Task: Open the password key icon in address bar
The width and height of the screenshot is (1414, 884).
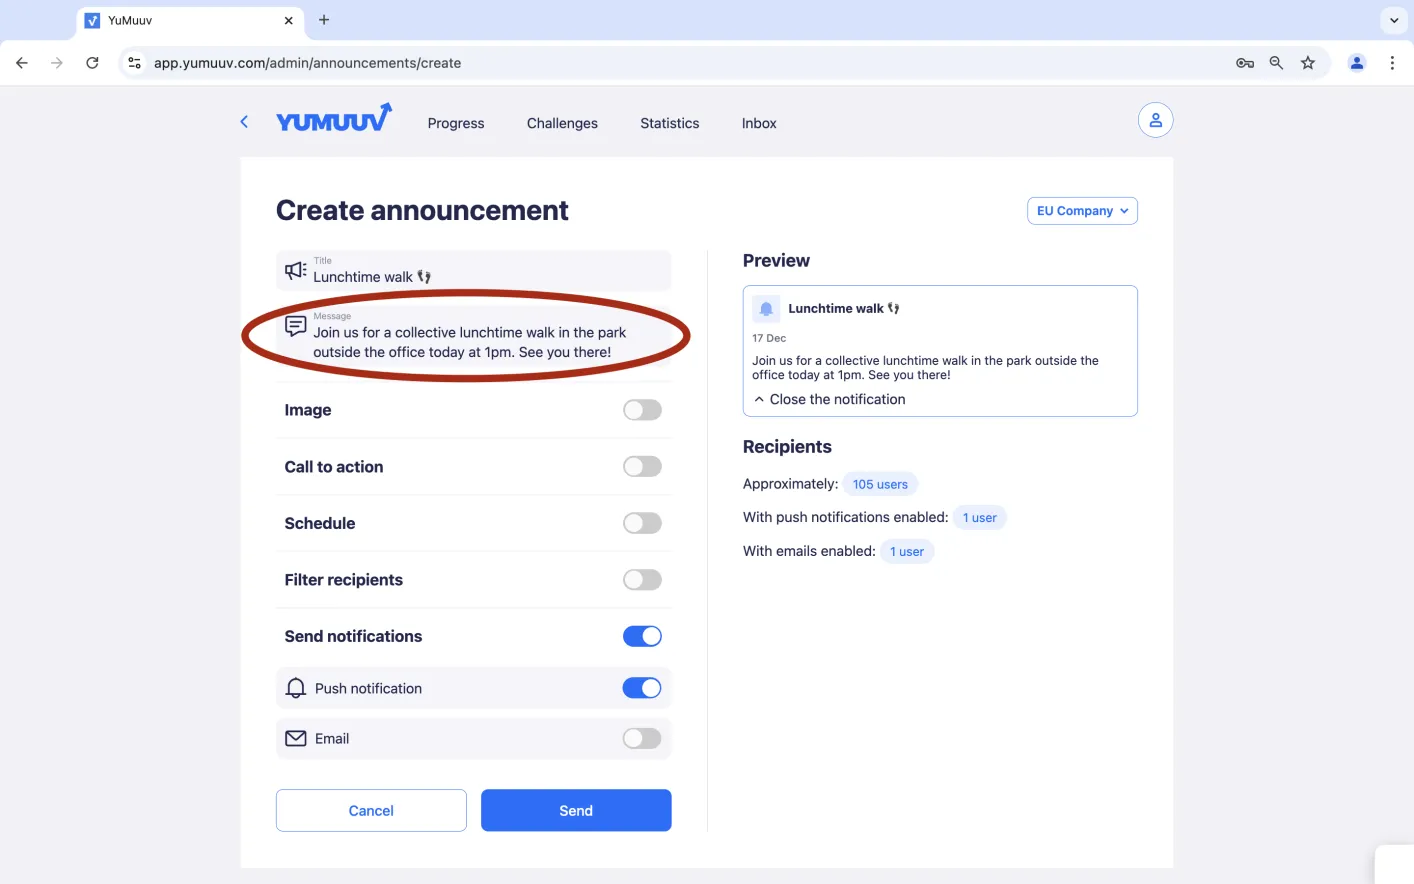Action: pyautogui.click(x=1245, y=63)
